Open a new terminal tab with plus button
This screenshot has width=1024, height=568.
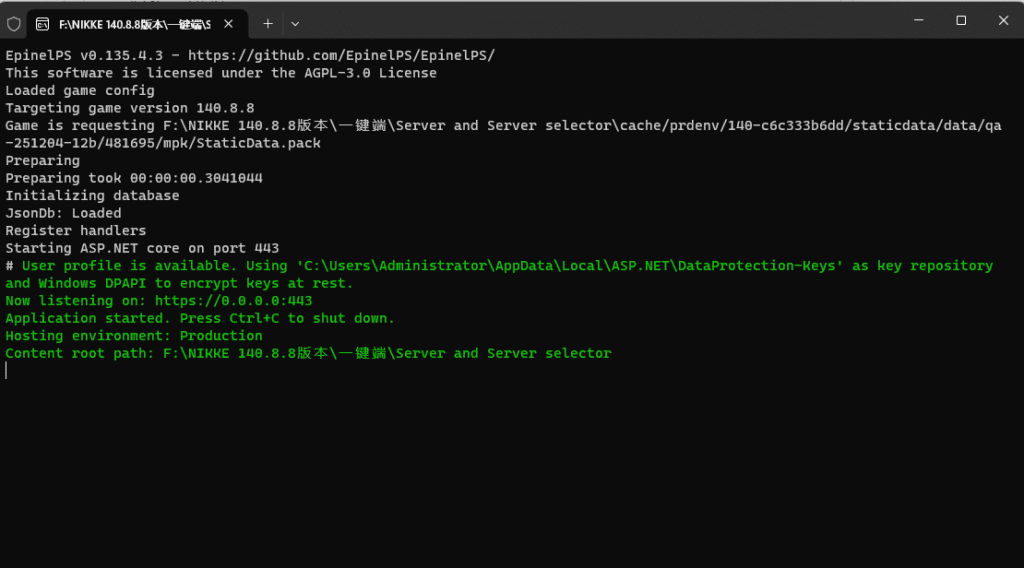[268, 23]
